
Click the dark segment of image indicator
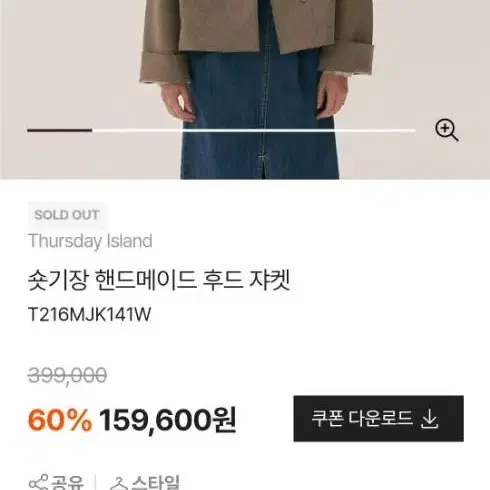click(60, 130)
